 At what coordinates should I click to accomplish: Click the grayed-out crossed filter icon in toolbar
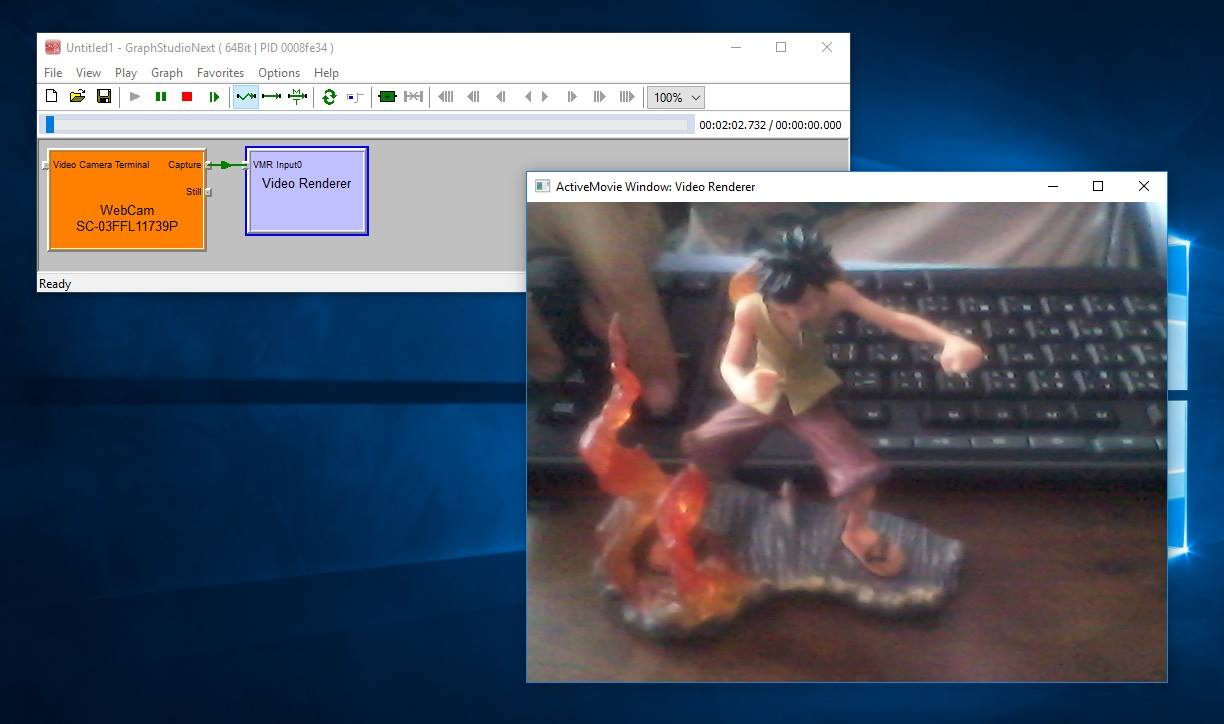[x=413, y=97]
